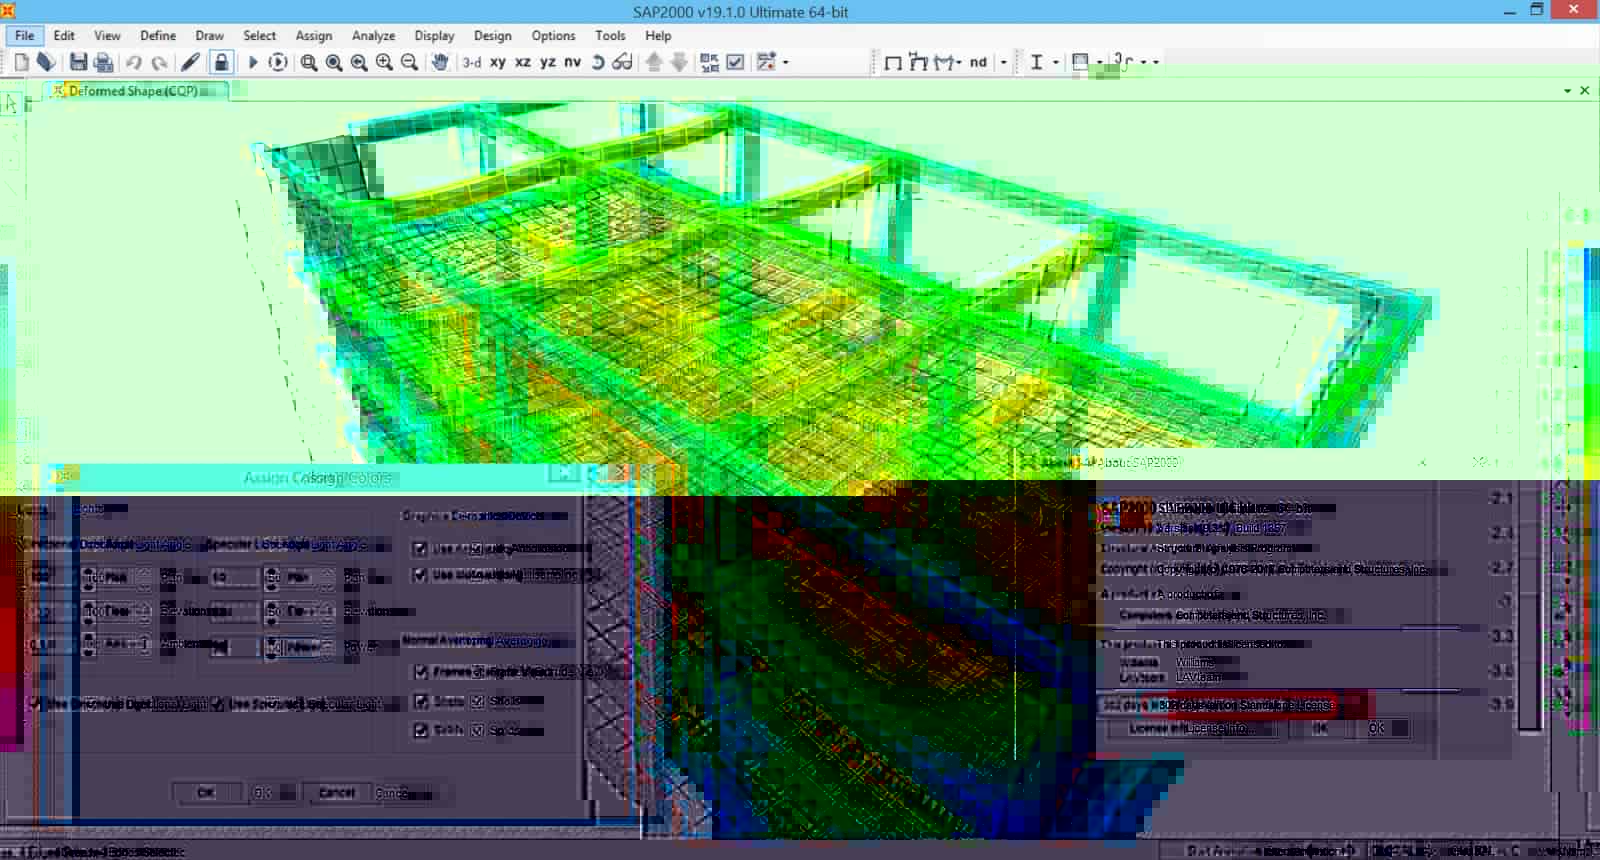Click Show Deformed Shape icon
Screen dimensions: 1600x860
coord(918,62)
